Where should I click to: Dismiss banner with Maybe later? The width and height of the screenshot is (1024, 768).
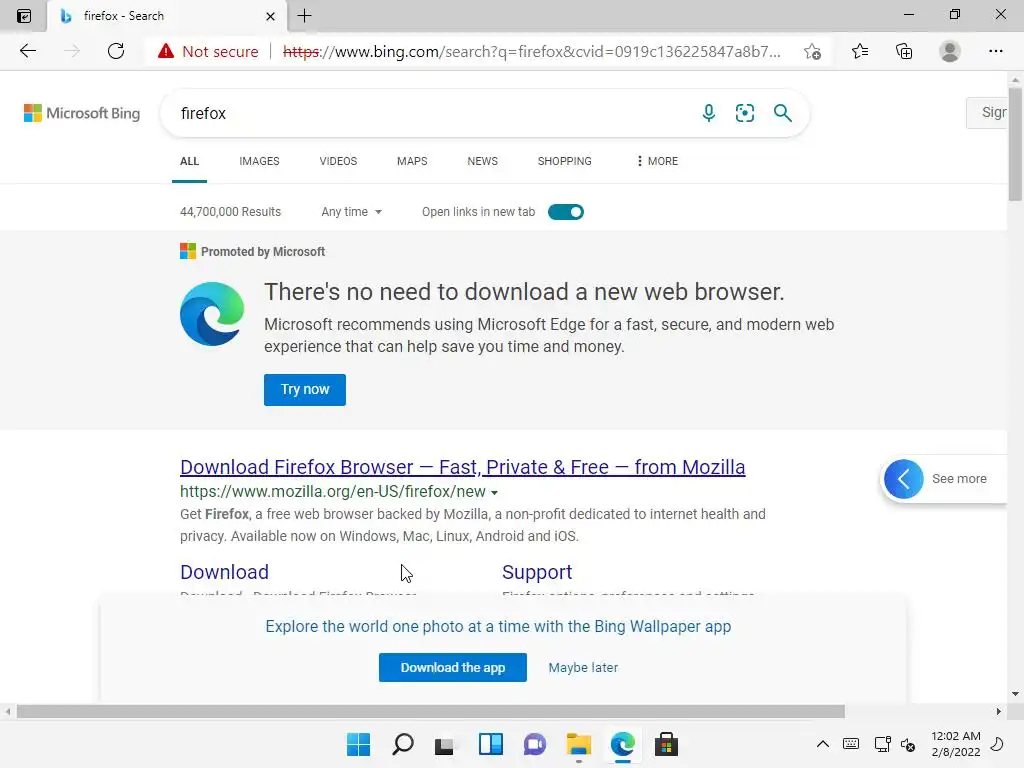(x=583, y=667)
